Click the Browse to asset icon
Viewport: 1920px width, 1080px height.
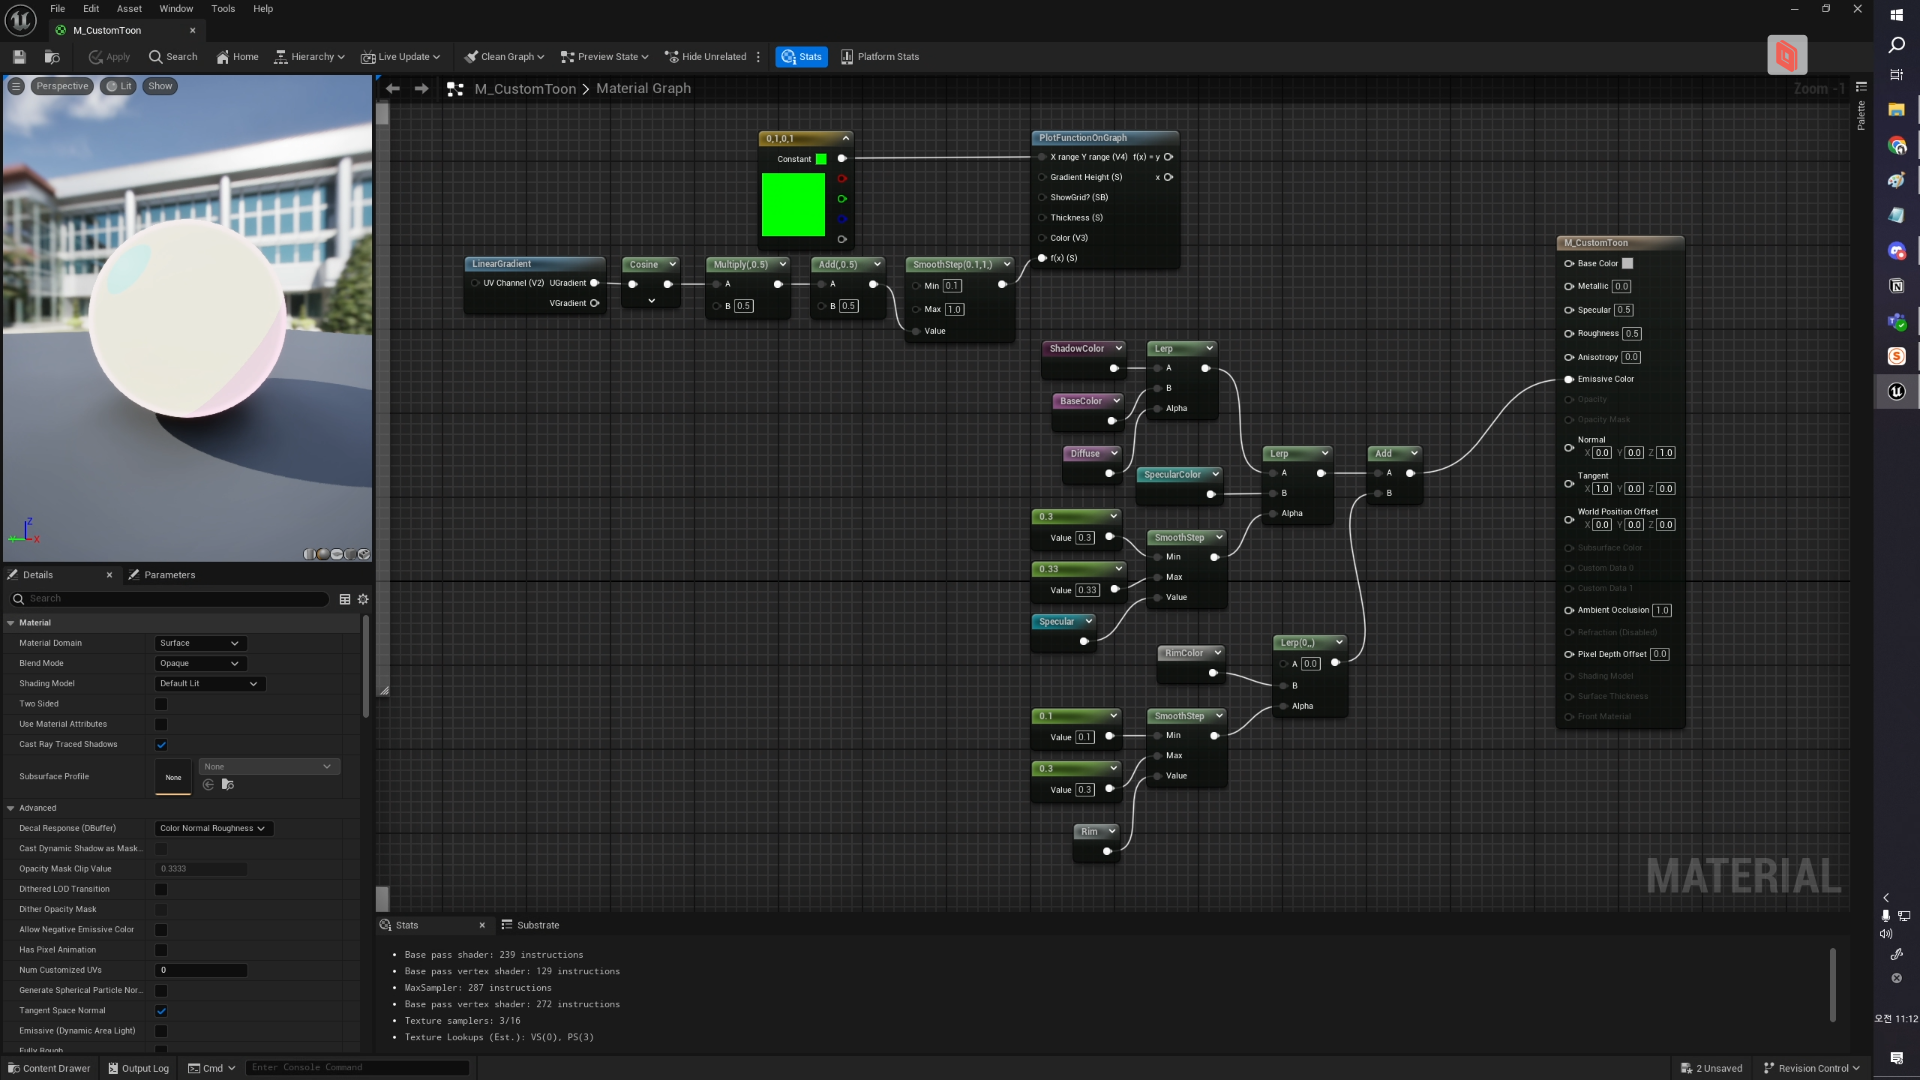tap(52, 57)
